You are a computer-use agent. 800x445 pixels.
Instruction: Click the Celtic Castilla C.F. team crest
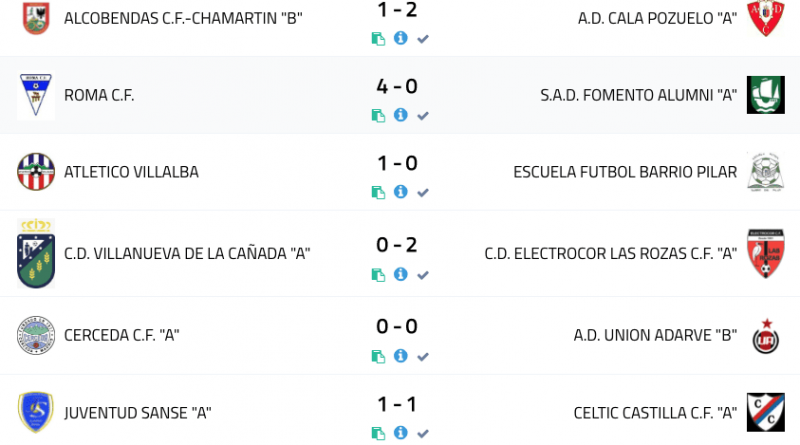[765, 412]
